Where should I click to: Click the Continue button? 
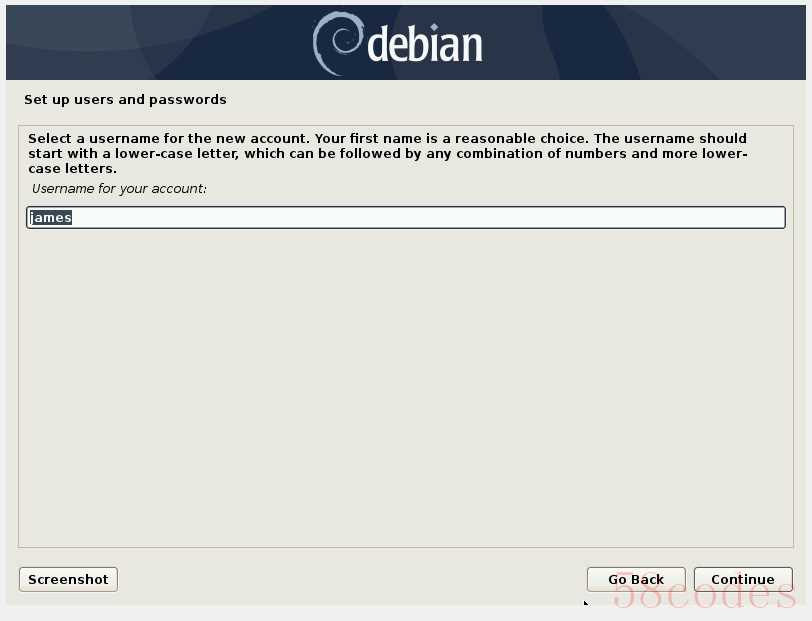tap(743, 579)
